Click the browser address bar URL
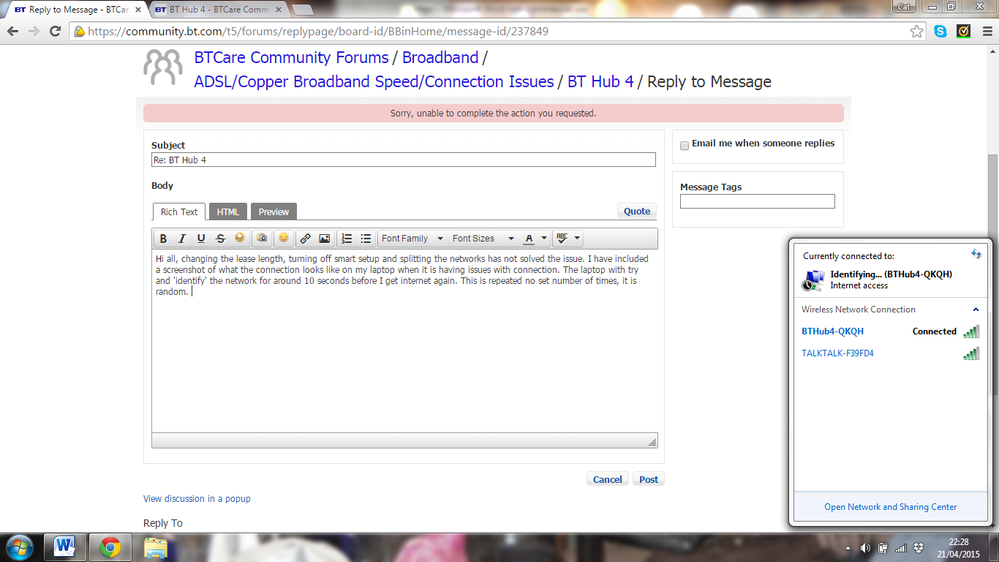 click(x=318, y=31)
